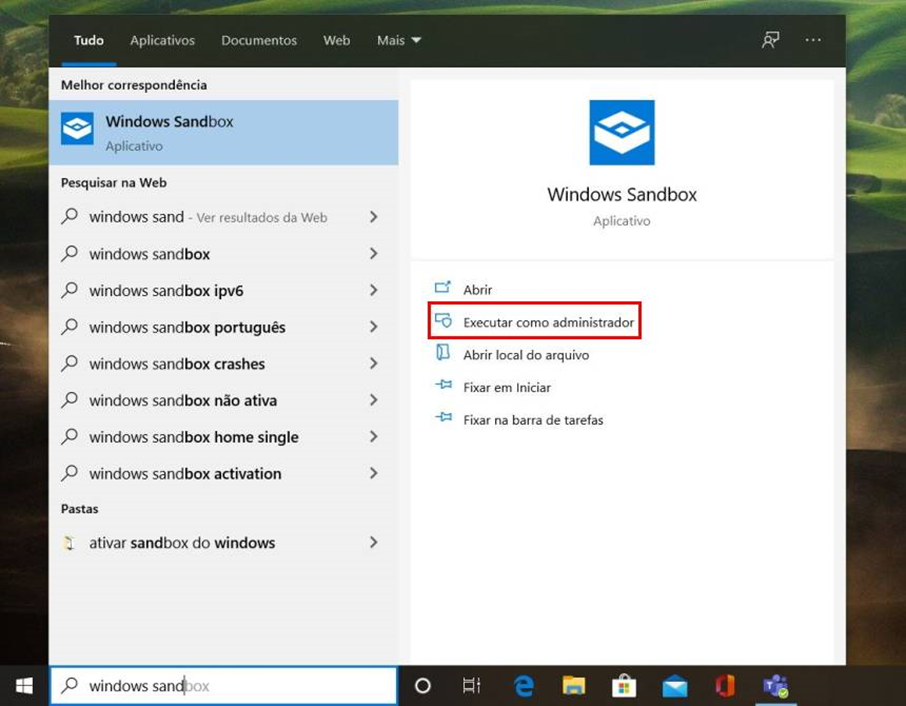Viewport: 906px width, 706px height.
Task: Click the Windows Sandbox icon in best match
Action: tap(77, 129)
